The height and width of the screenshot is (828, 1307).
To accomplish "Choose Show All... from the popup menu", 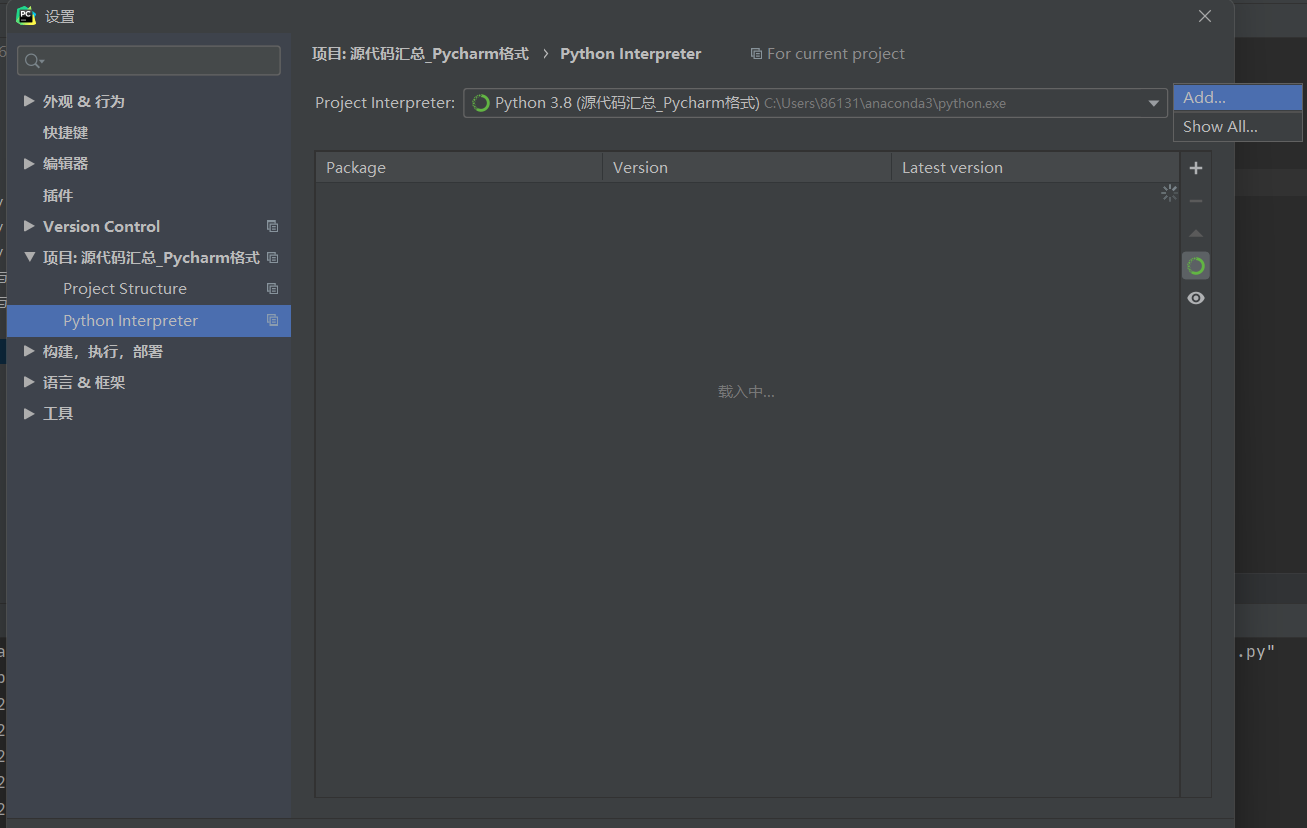I will (x=1238, y=127).
